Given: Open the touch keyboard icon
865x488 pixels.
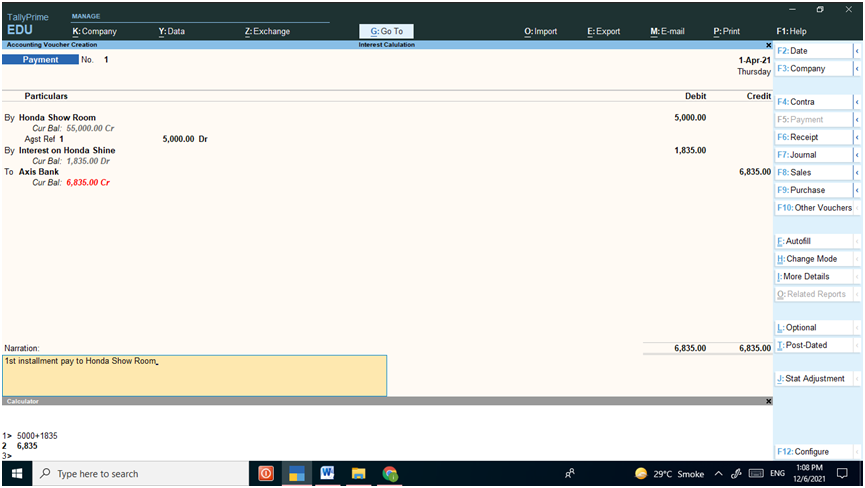Looking at the screenshot, I should [756, 474].
